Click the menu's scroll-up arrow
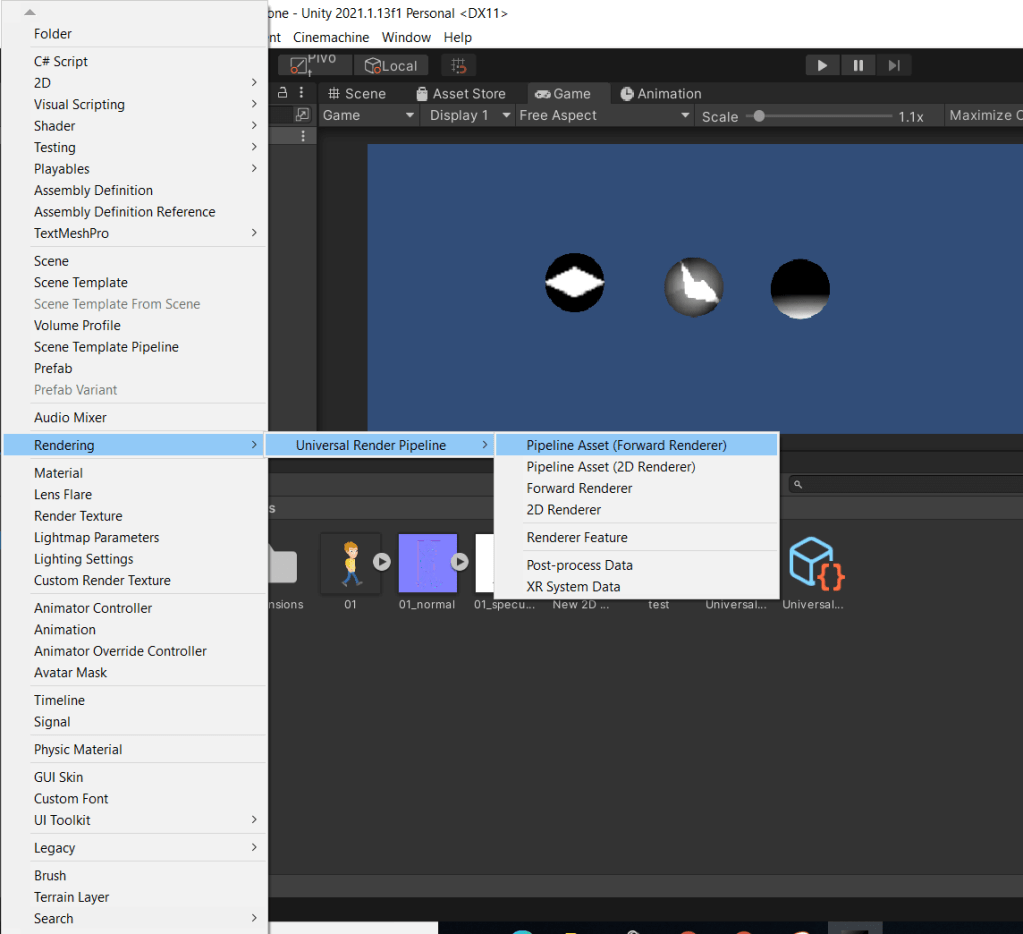 [x=30, y=12]
